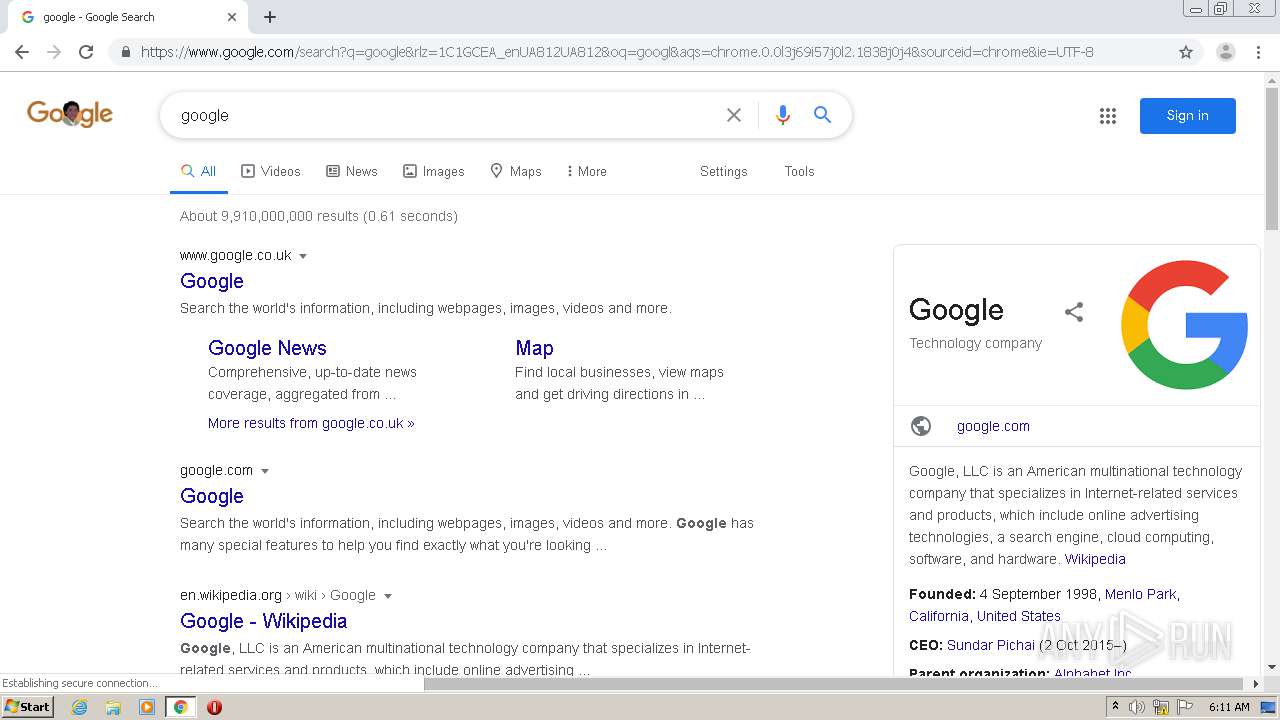Click the Action Center flag tray icon

pos(1185,707)
